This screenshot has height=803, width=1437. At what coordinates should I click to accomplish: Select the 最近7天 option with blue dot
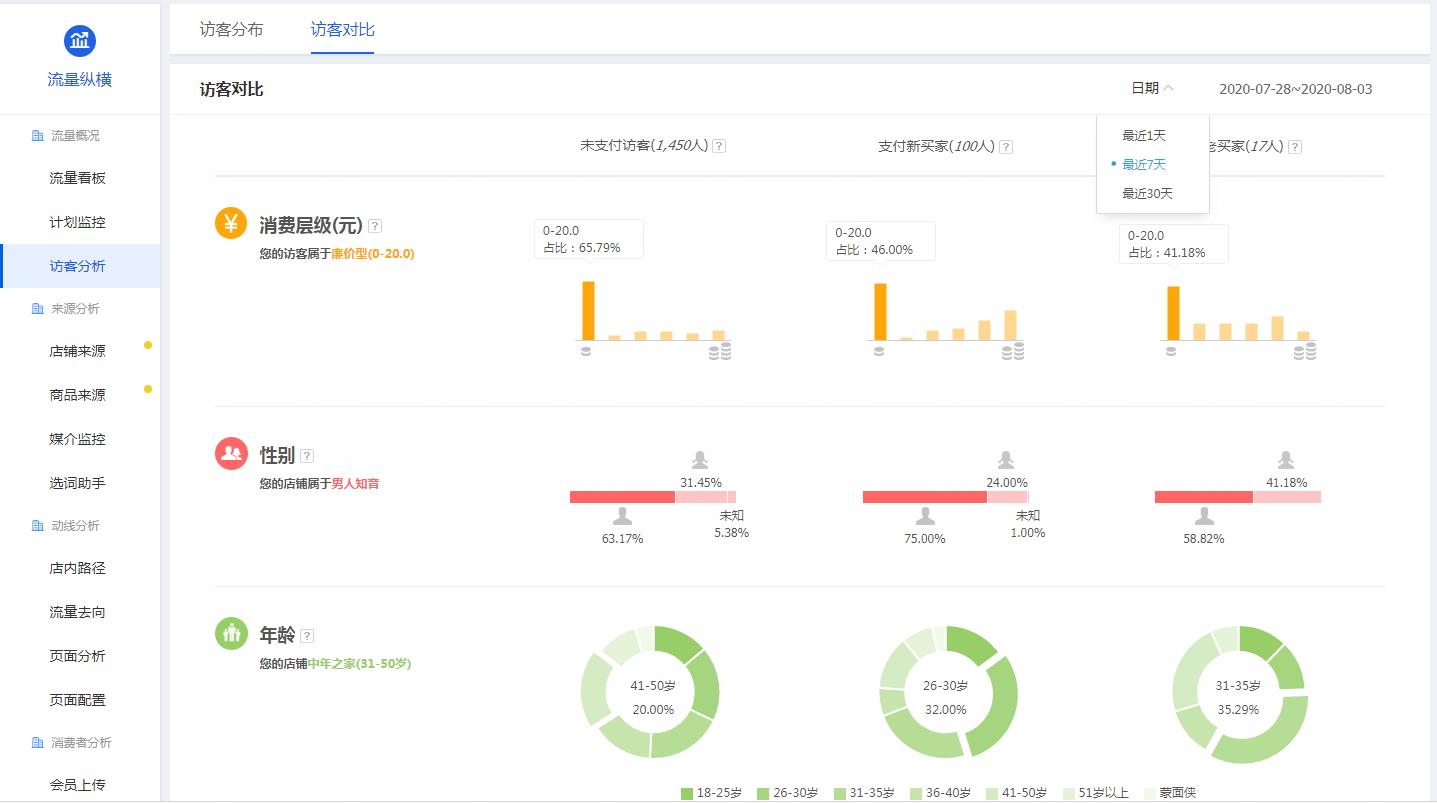tap(1144, 164)
